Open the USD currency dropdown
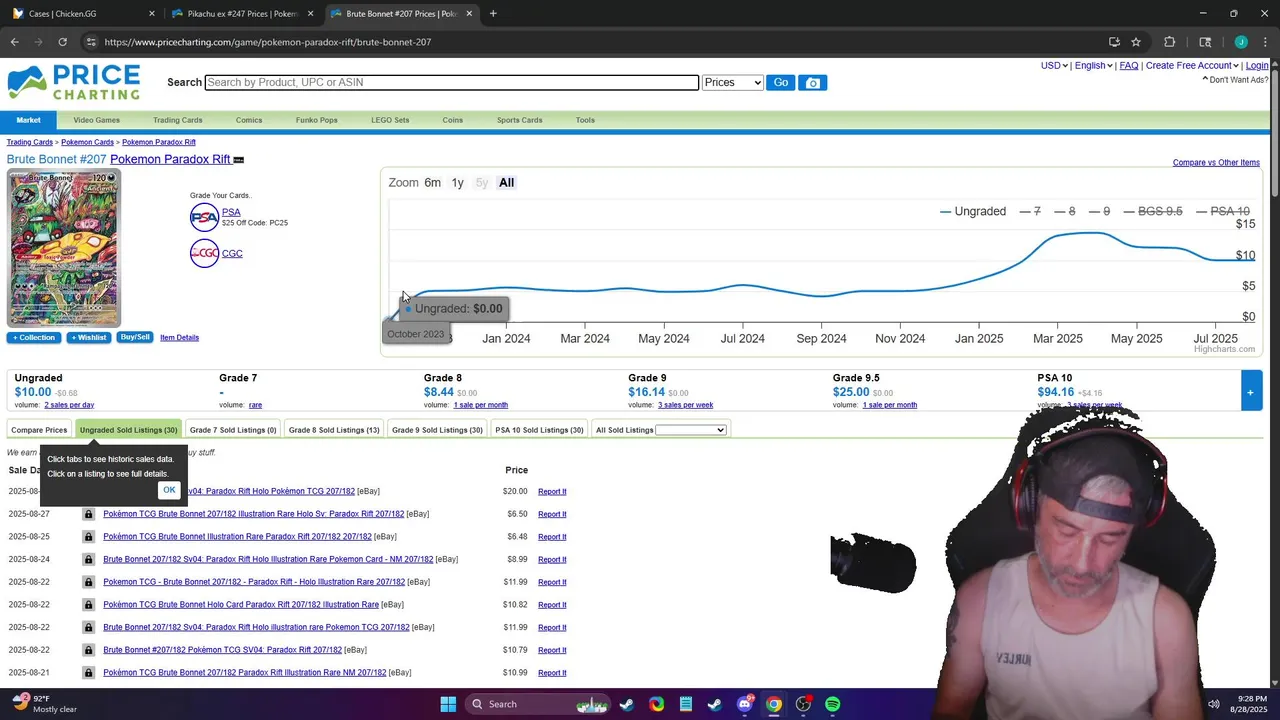This screenshot has height=720, width=1280. click(1054, 65)
